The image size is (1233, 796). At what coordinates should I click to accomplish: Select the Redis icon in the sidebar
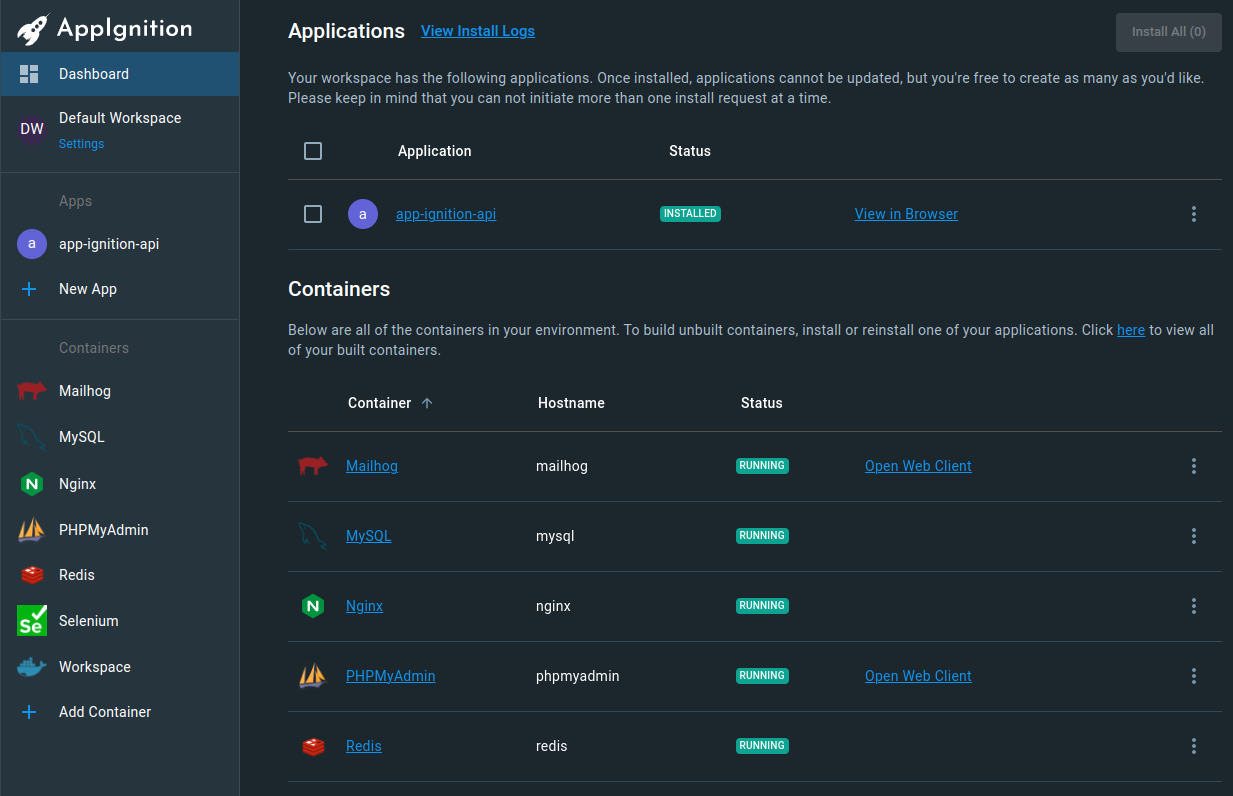(x=31, y=574)
